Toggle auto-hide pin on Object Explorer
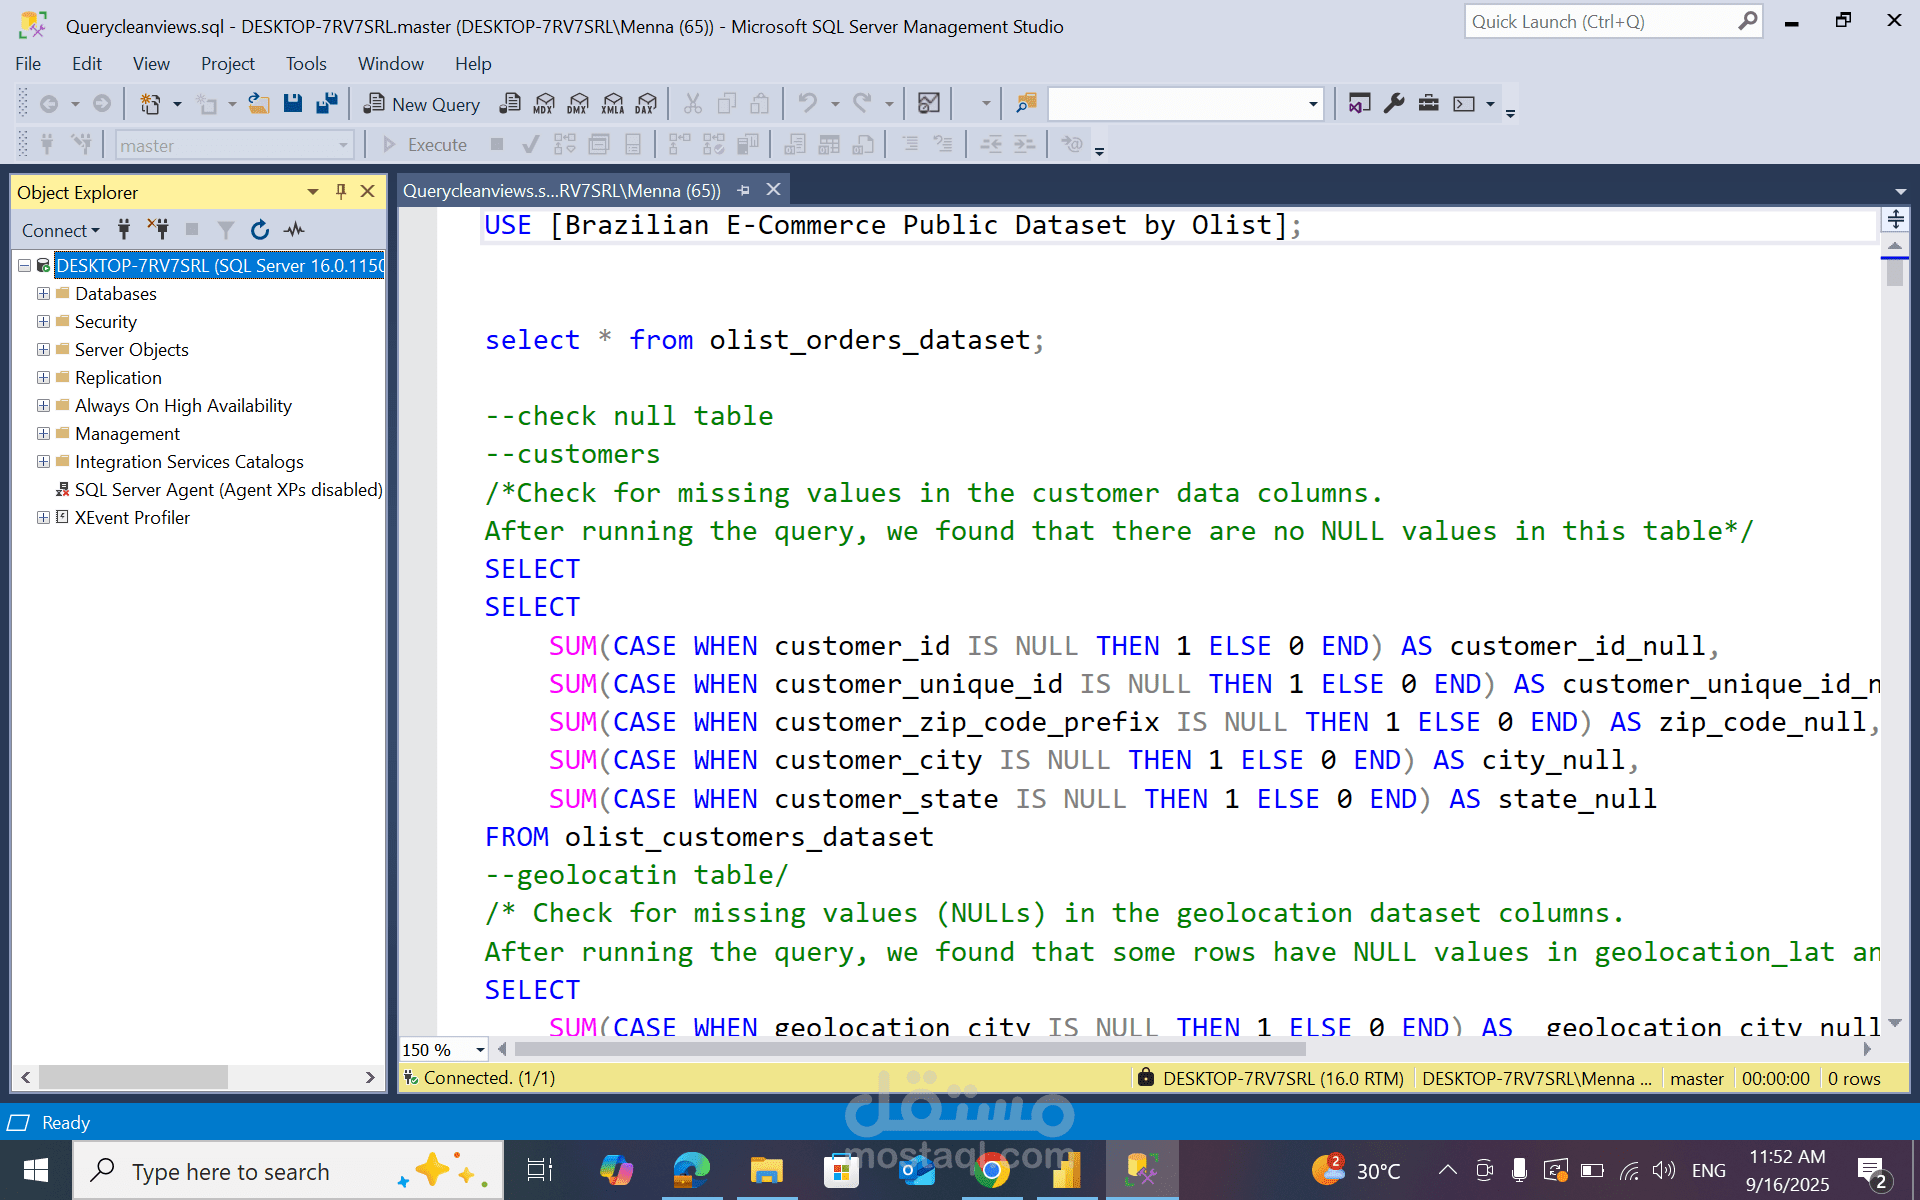 [341, 191]
